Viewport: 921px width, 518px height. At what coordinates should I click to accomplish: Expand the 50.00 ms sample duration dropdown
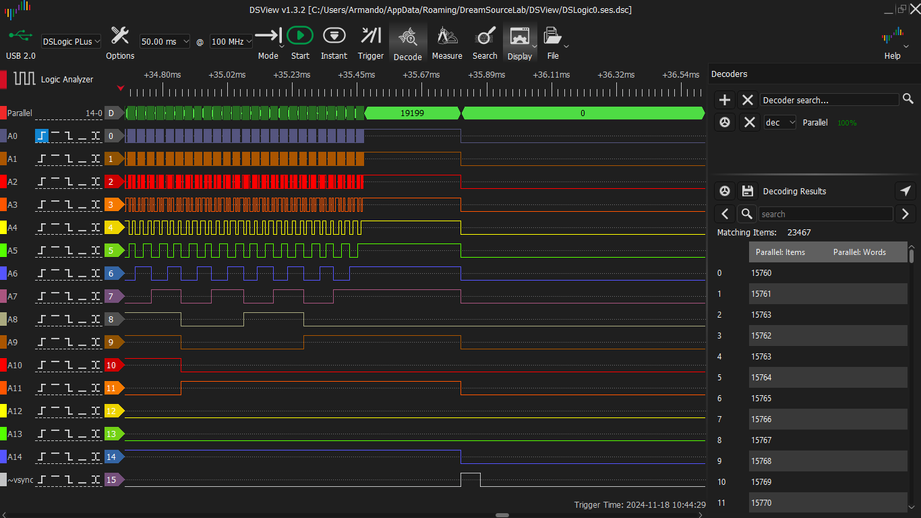point(164,42)
